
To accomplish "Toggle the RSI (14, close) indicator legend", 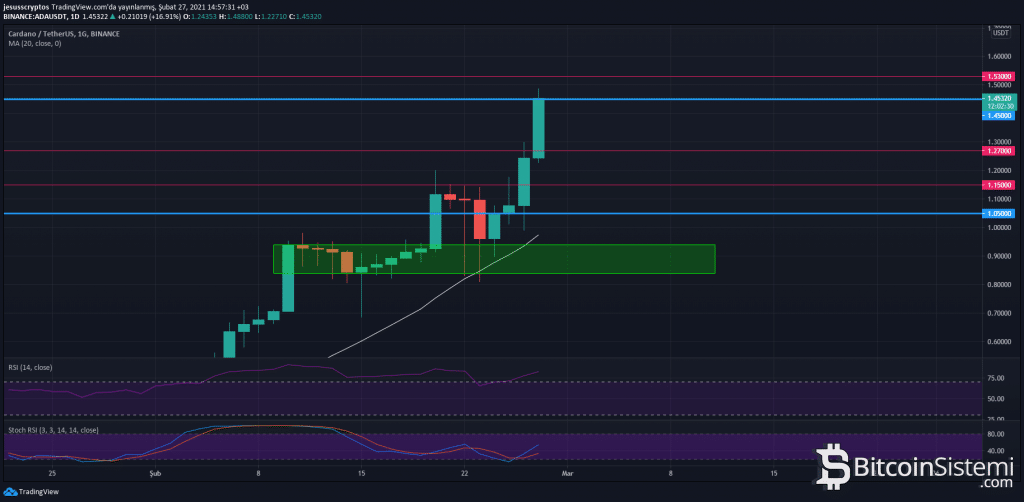I will tap(29, 367).
